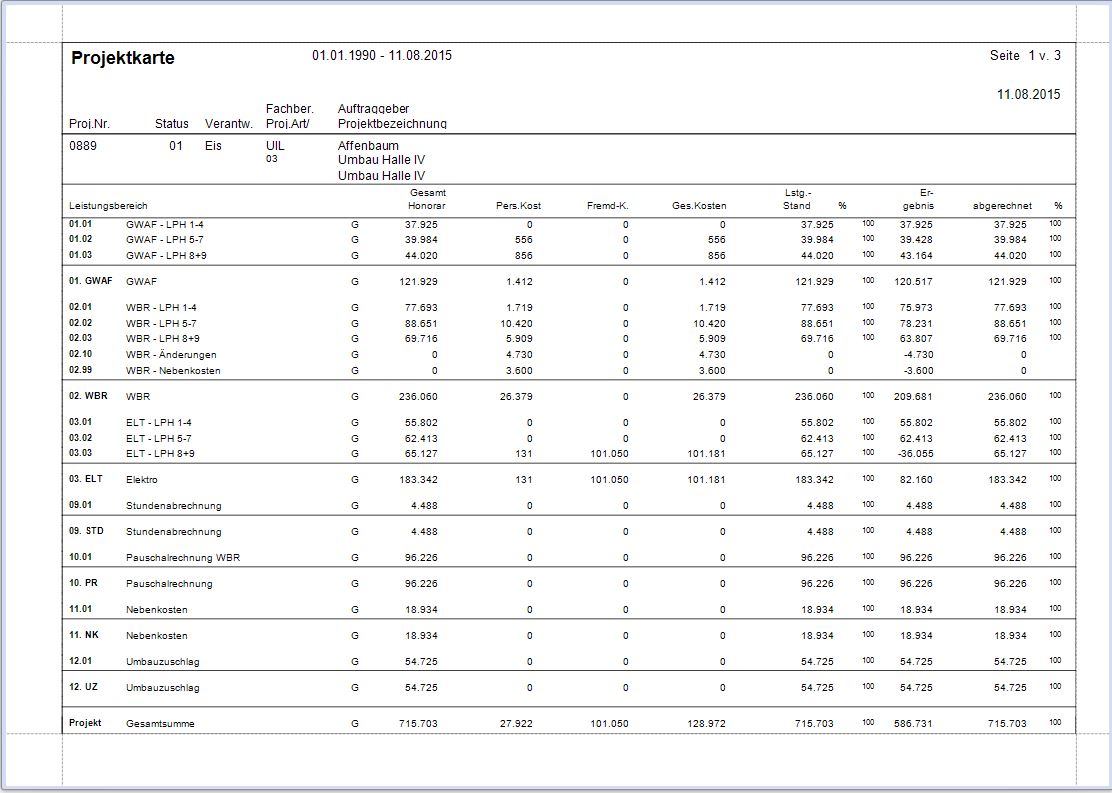Image resolution: width=1112 pixels, height=793 pixels.
Task: Click the Gesamtsumme label in the Projekt row
Action: [160, 724]
